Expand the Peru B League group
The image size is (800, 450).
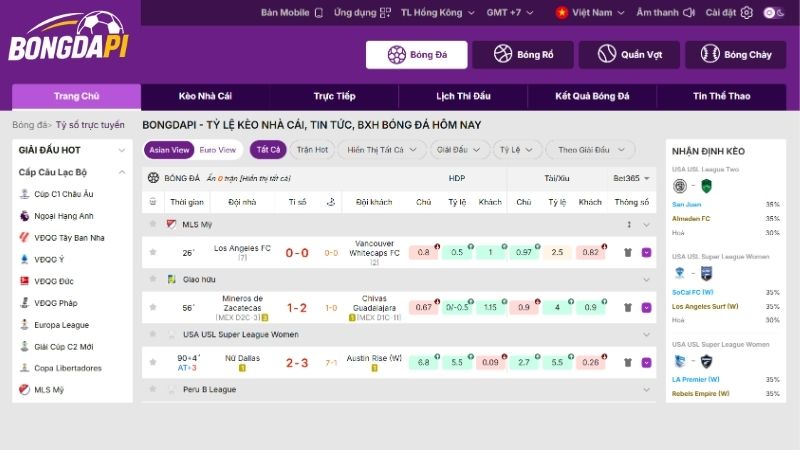[x=646, y=390]
